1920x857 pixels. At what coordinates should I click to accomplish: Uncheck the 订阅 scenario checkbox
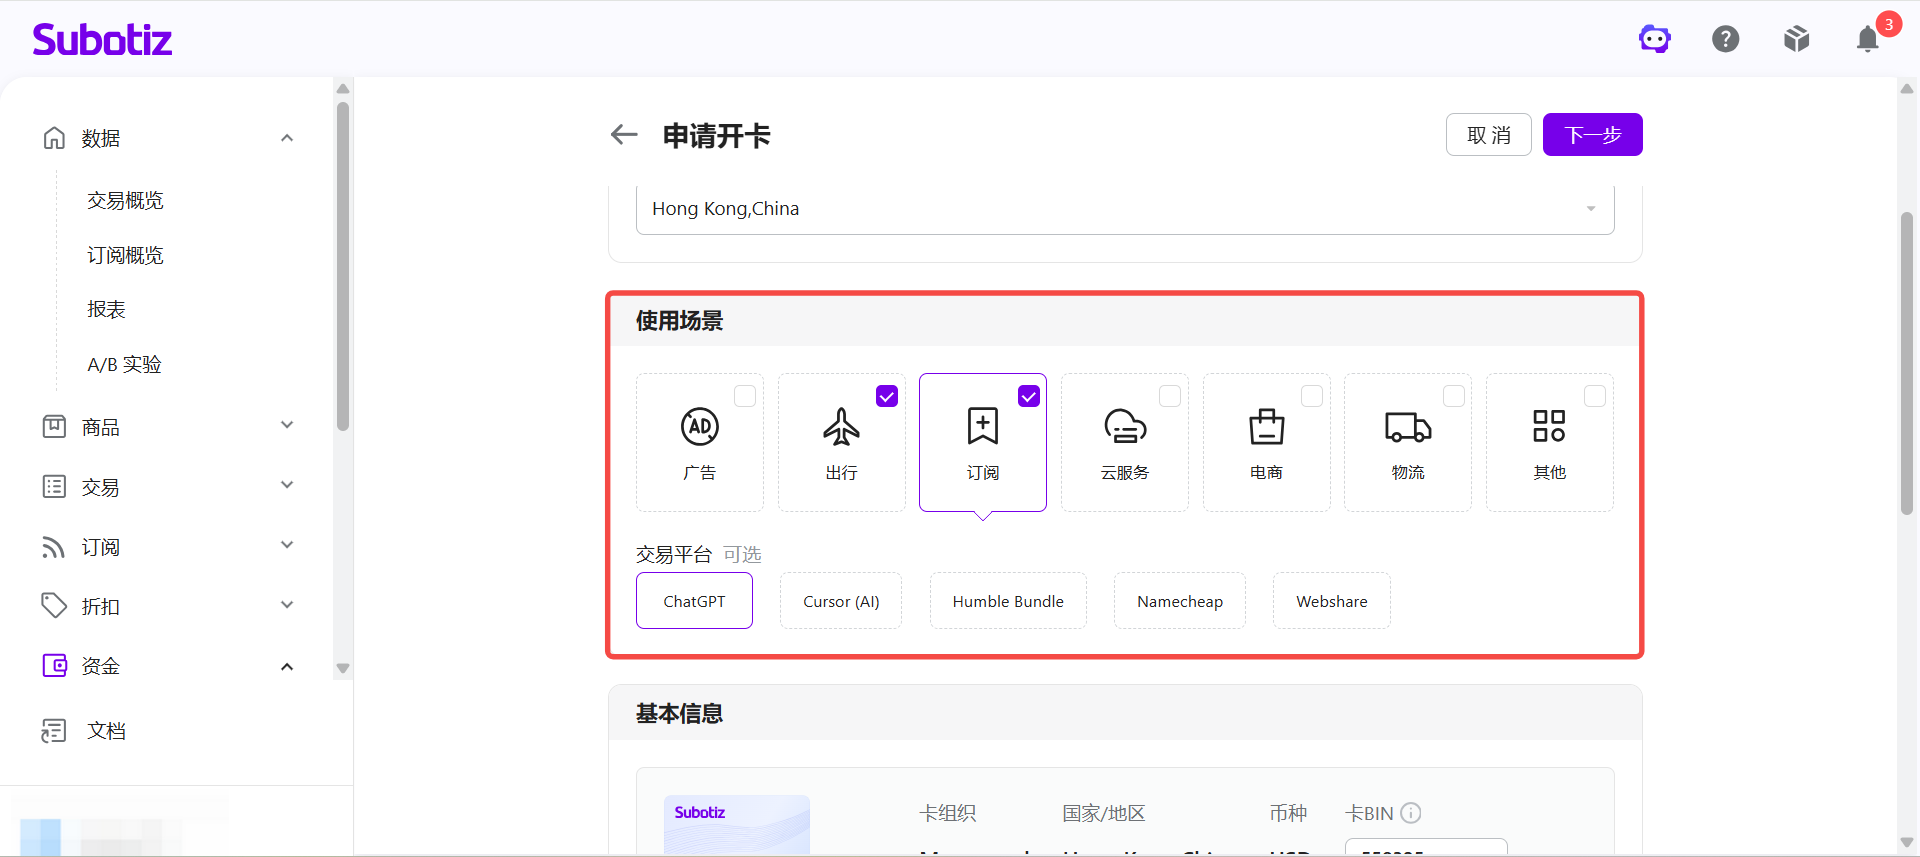(x=1029, y=396)
